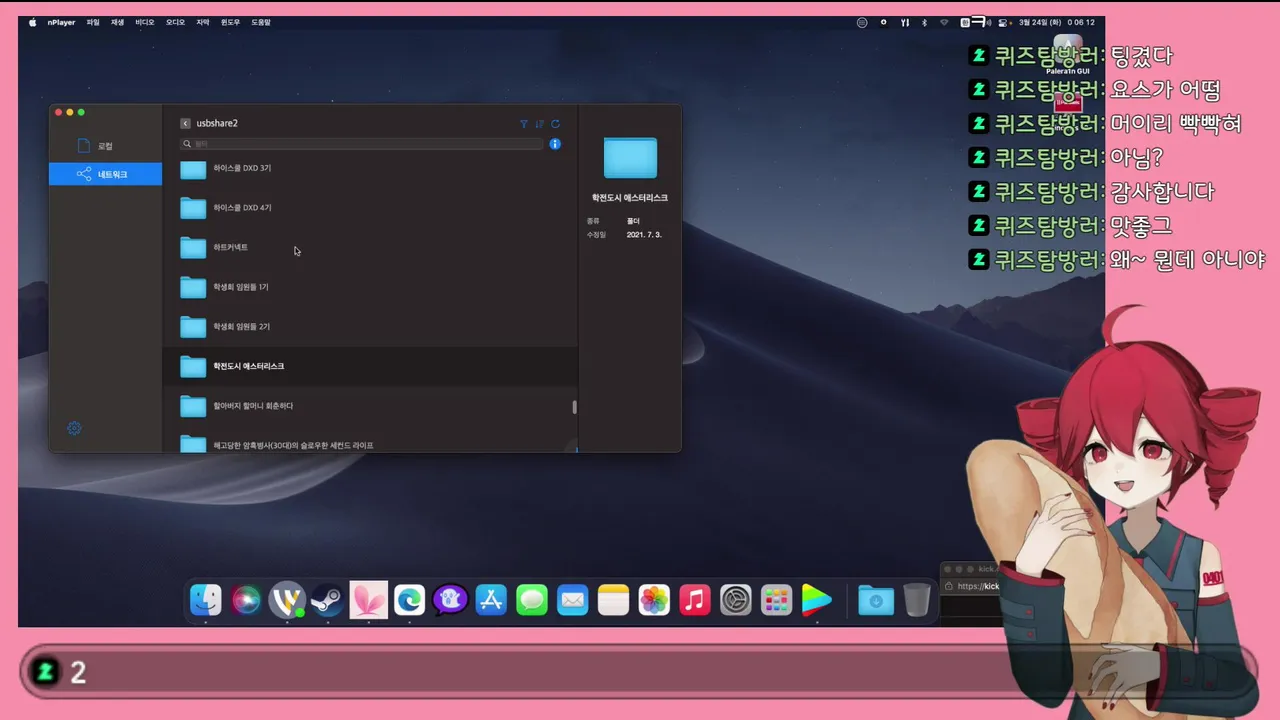The image size is (1280, 720).
Task: Open the purple ghost chat app in Dock
Action: coord(450,600)
